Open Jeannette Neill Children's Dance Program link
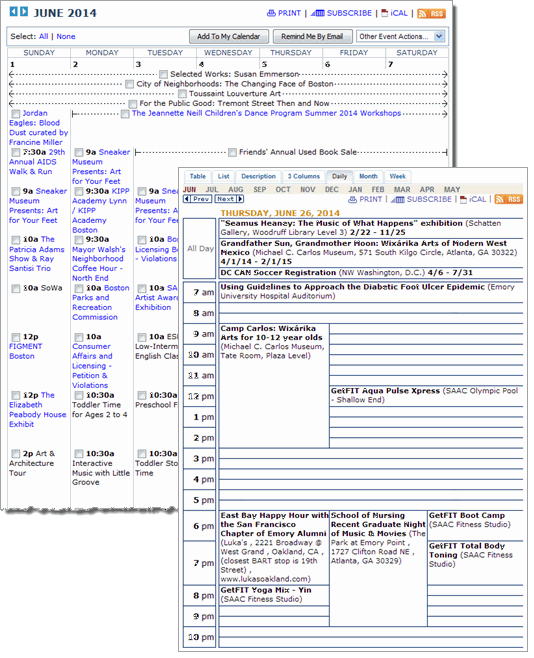 coord(266,113)
